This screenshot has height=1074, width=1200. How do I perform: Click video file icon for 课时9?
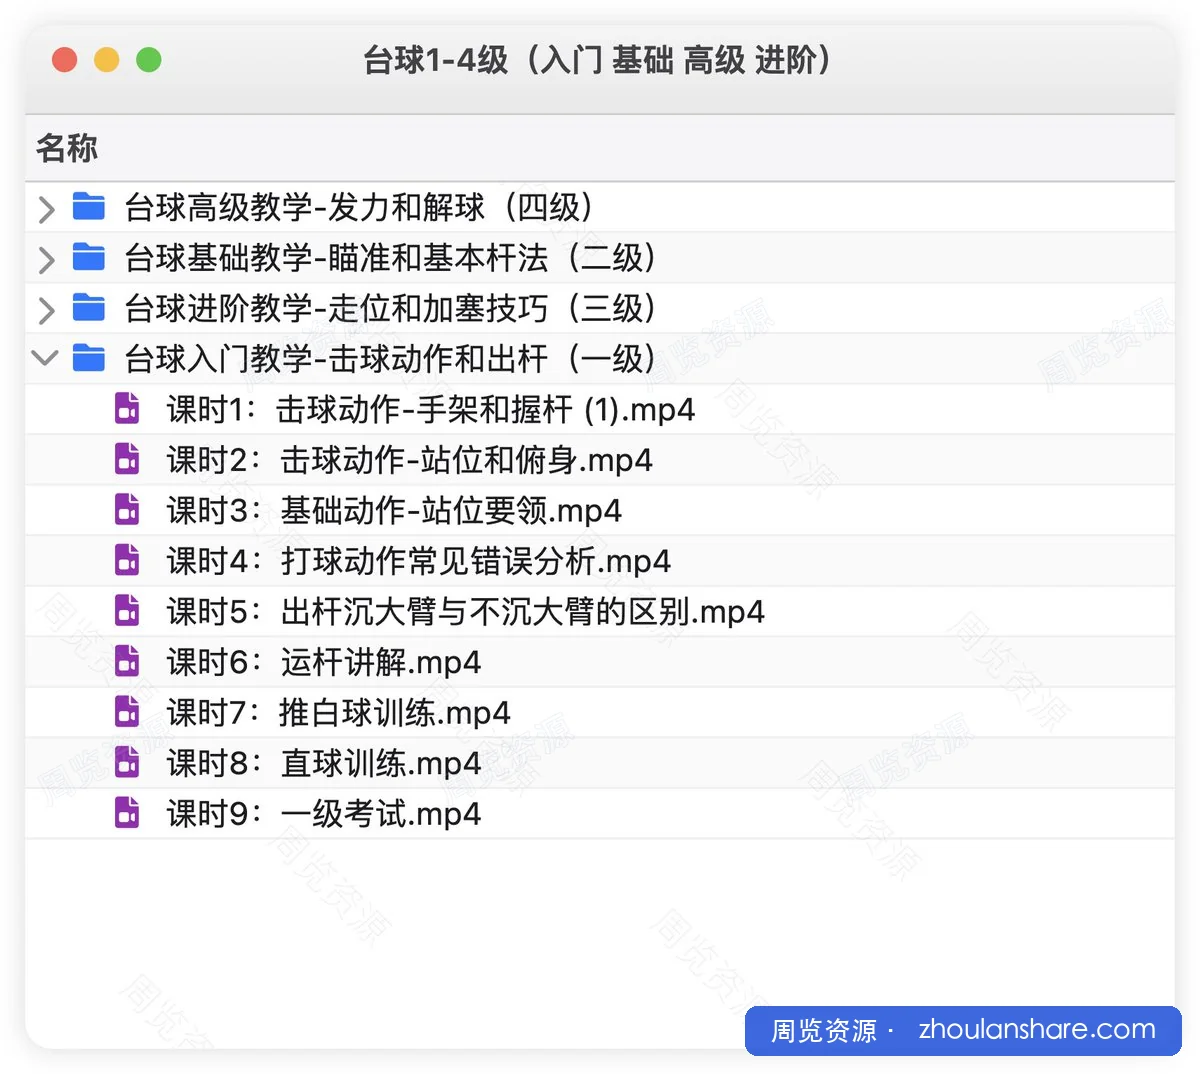pos(127,812)
